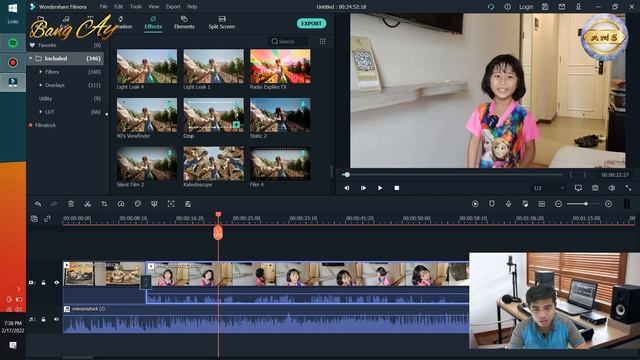The width and height of the screenshot is (640, 360).
Task: Select the Radio Explike FX effect thumbnail
Action: coord(280,67)
